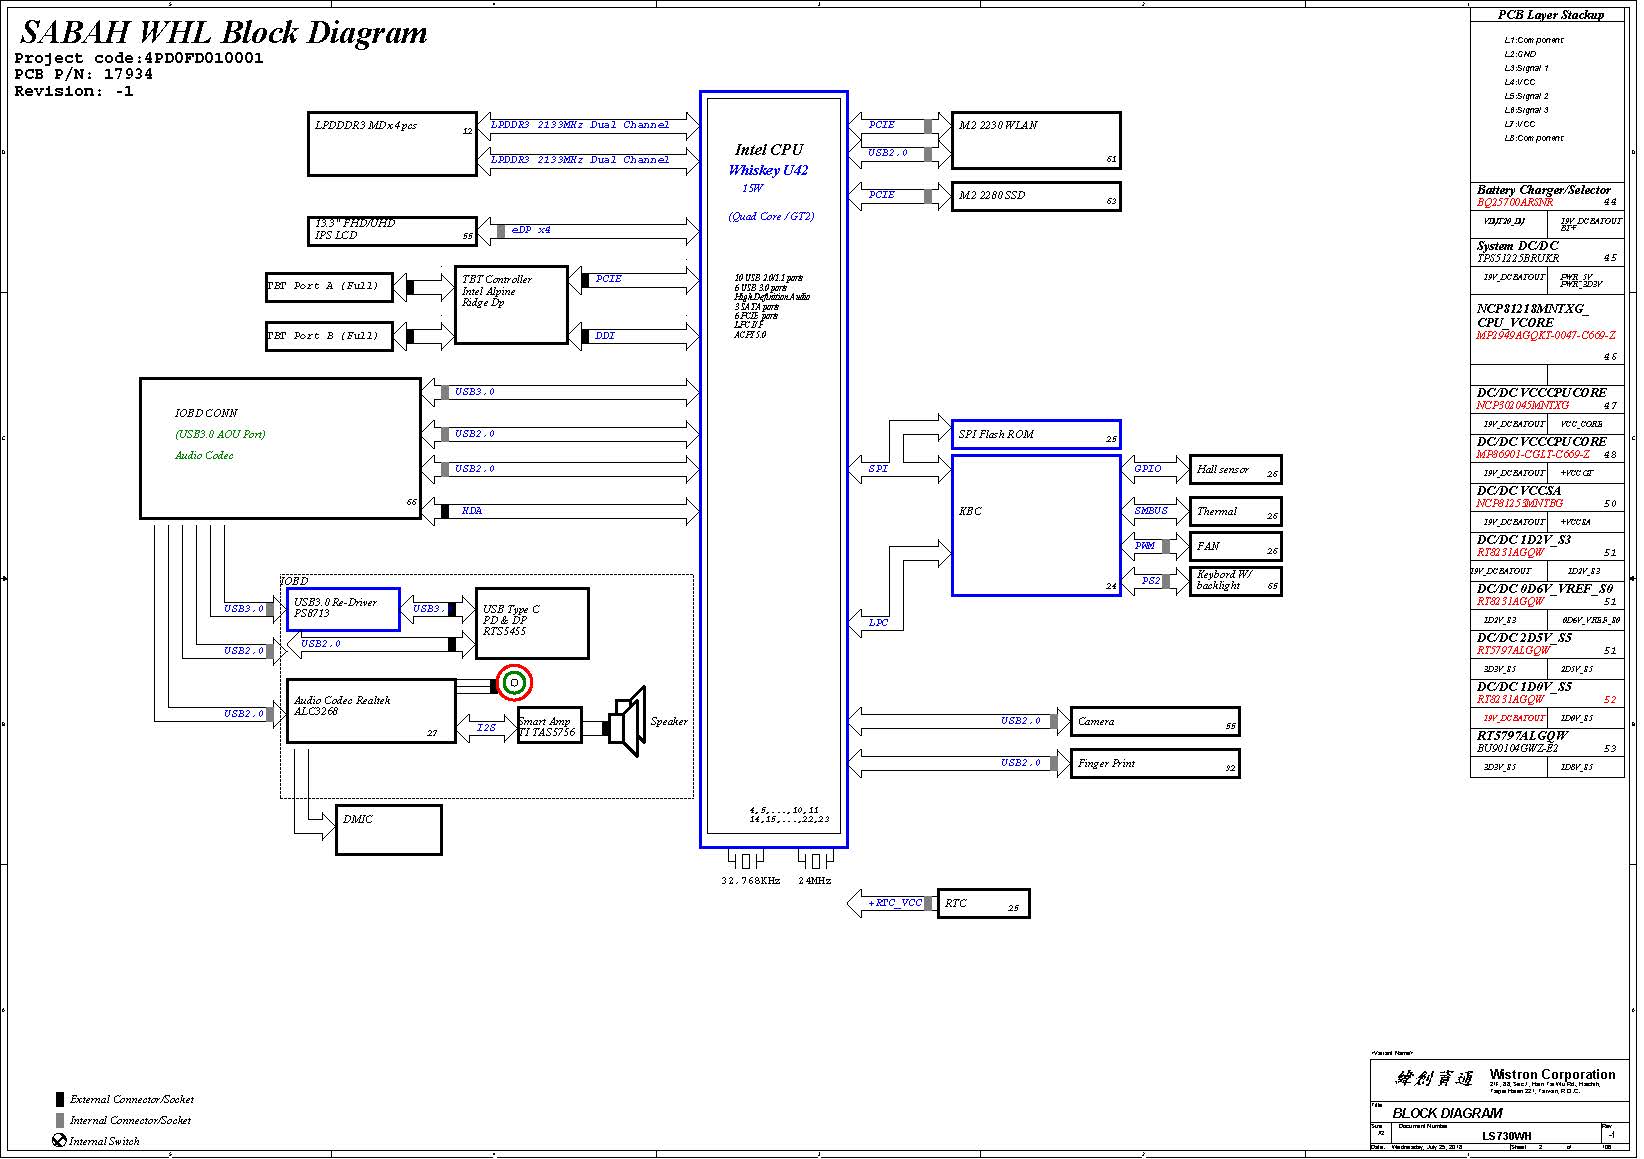Click the SMBUS label

[x=1151, y=511]
